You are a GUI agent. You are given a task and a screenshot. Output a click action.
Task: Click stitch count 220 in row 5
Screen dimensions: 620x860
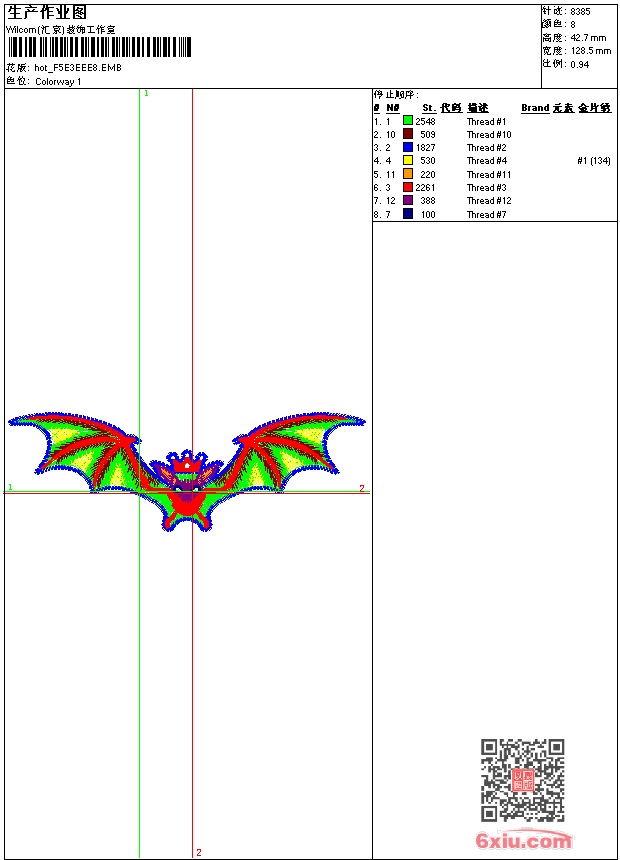pos(428,174)
